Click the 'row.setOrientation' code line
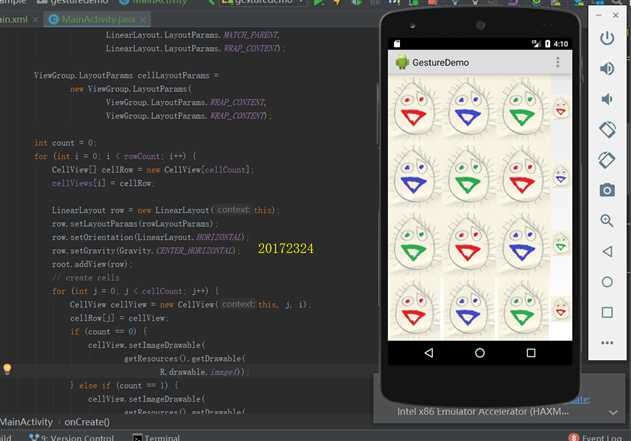631x441 pixels. (x=151, y=237)
